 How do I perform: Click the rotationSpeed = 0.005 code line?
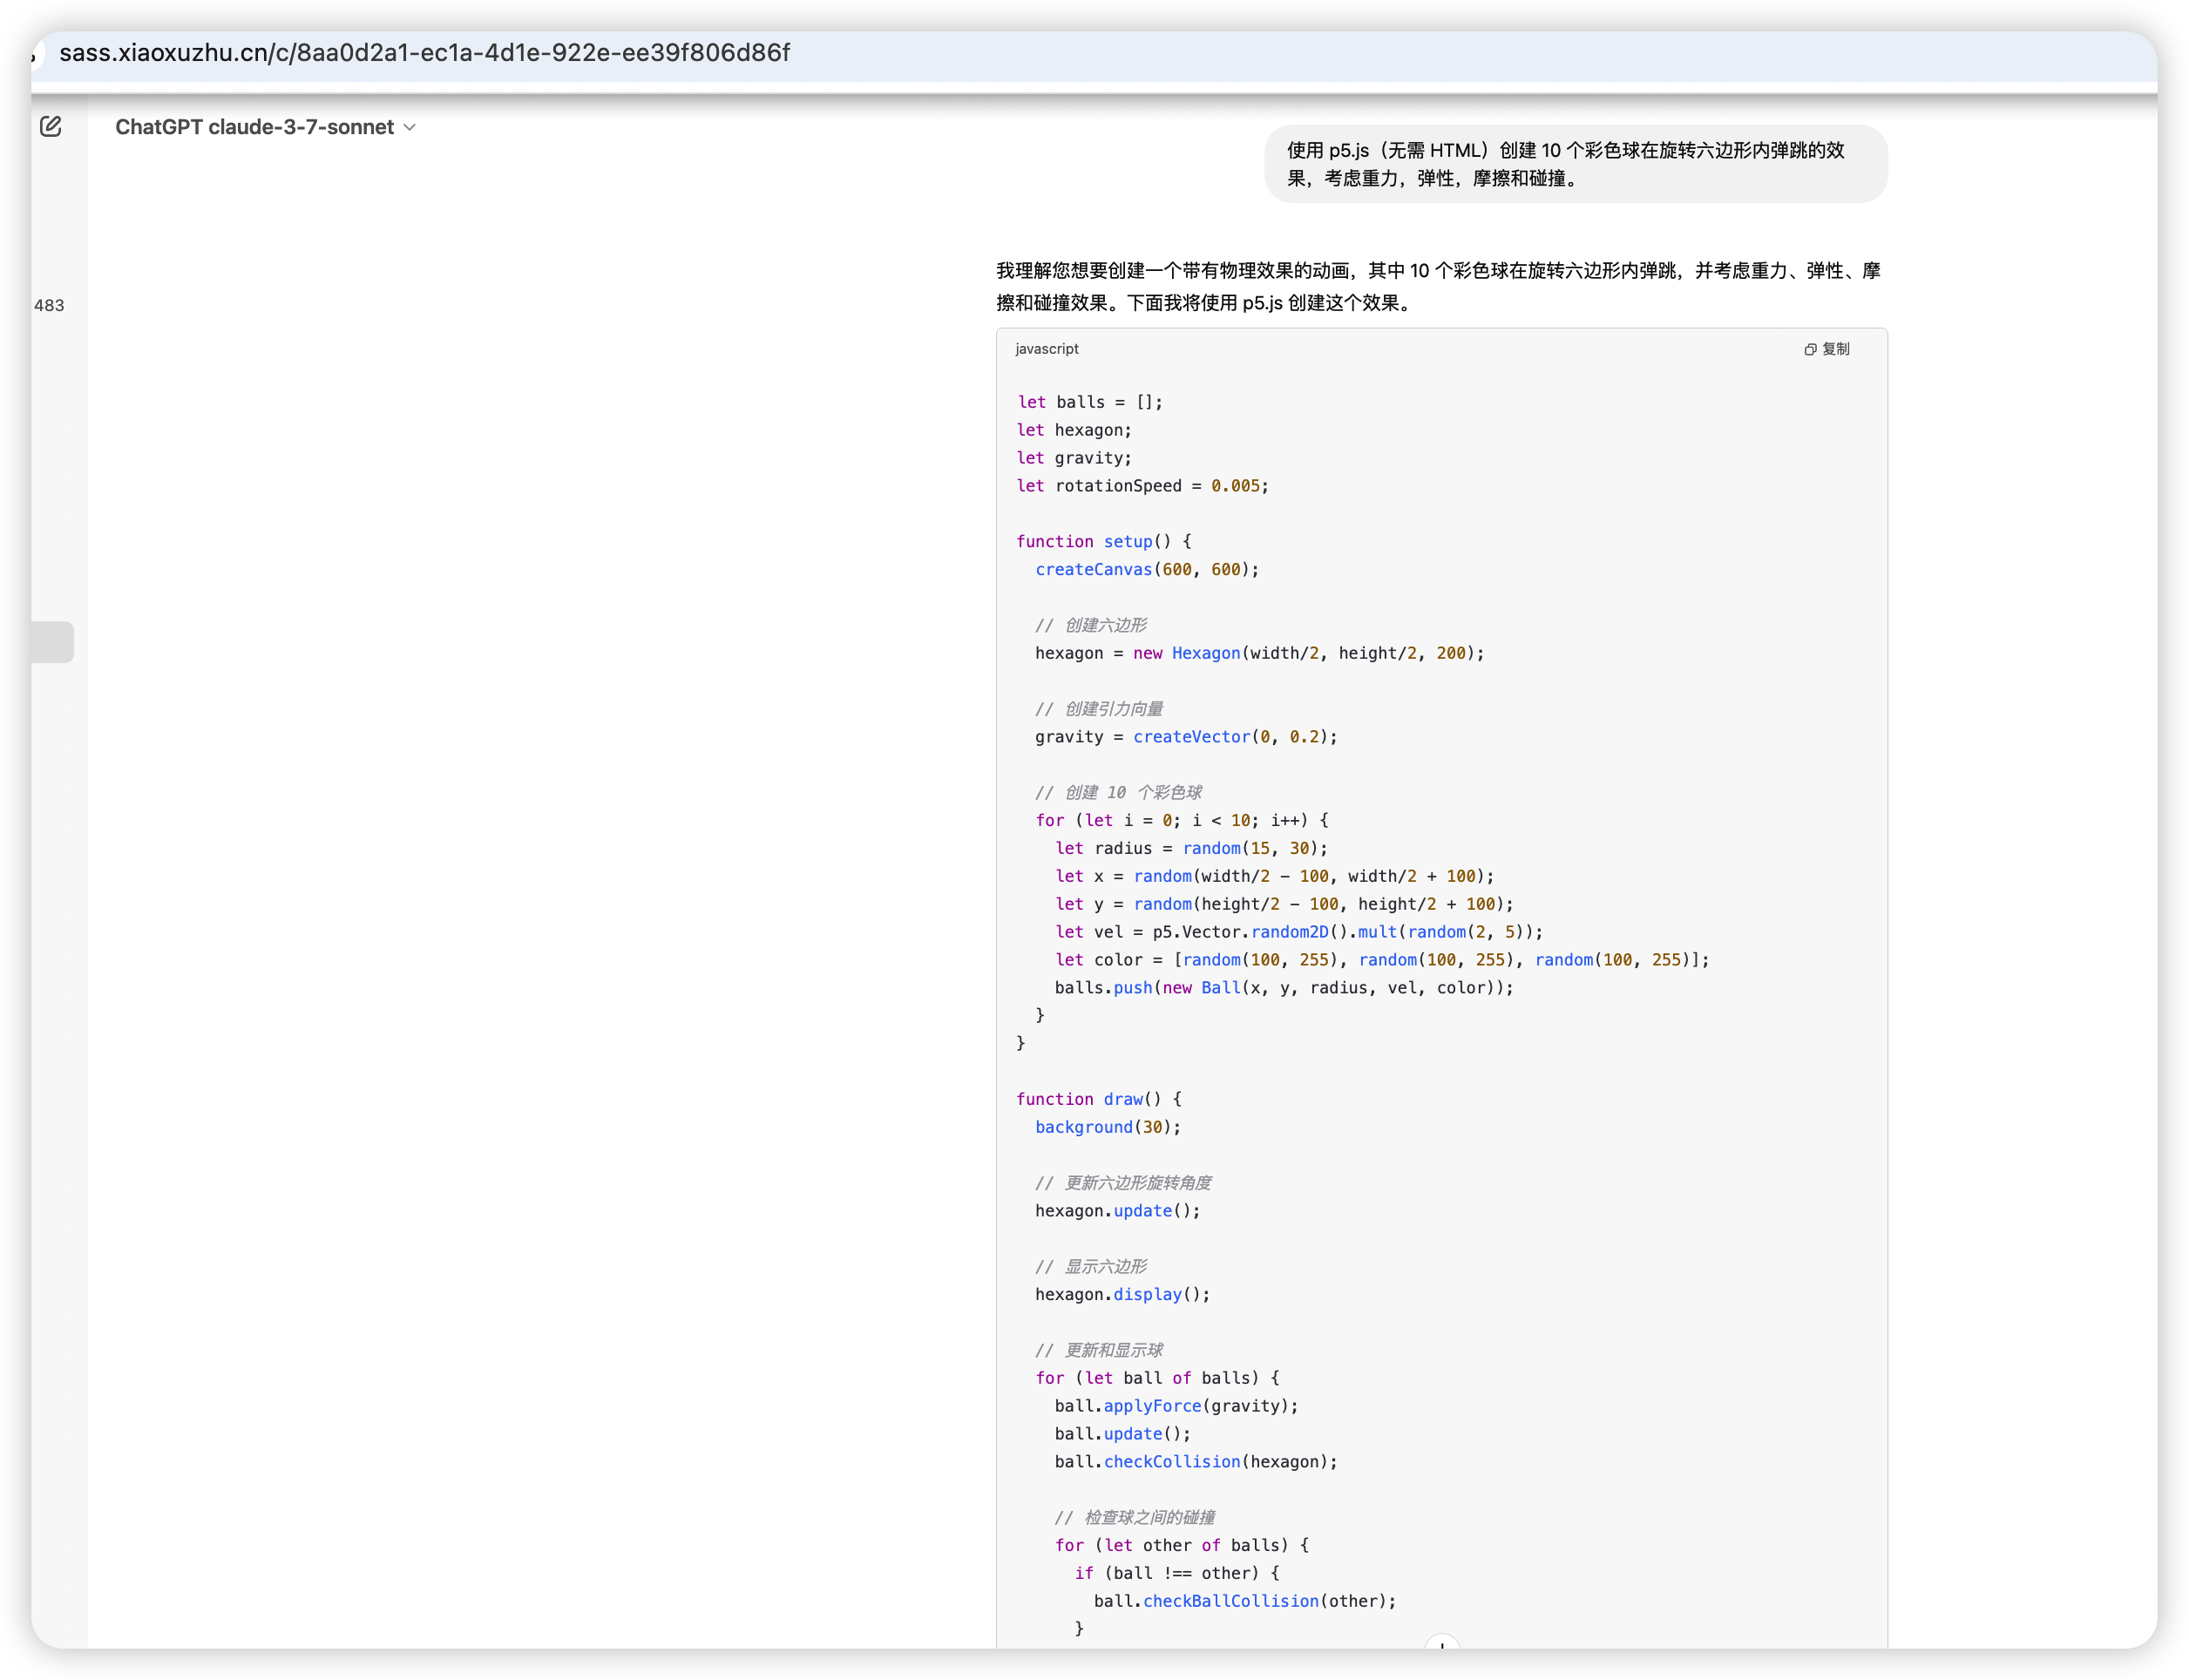pyautogui.click(x=1142, y=486)
